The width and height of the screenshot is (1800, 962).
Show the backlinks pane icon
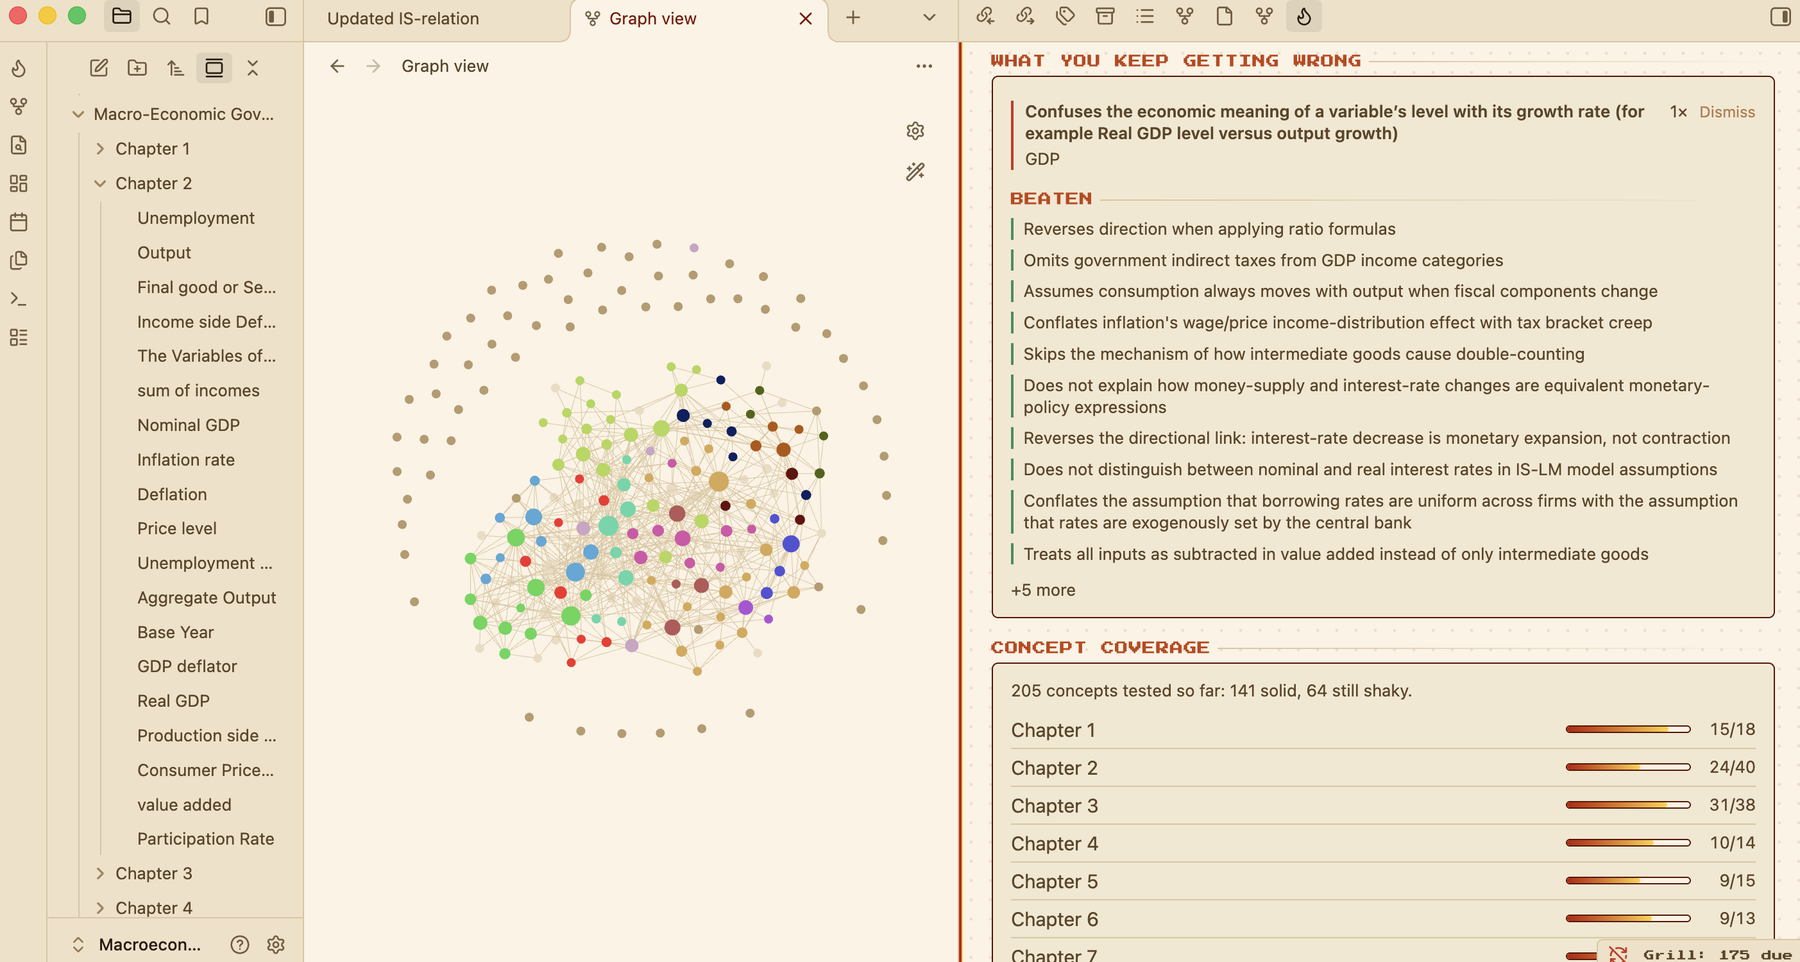click(985, 17)
